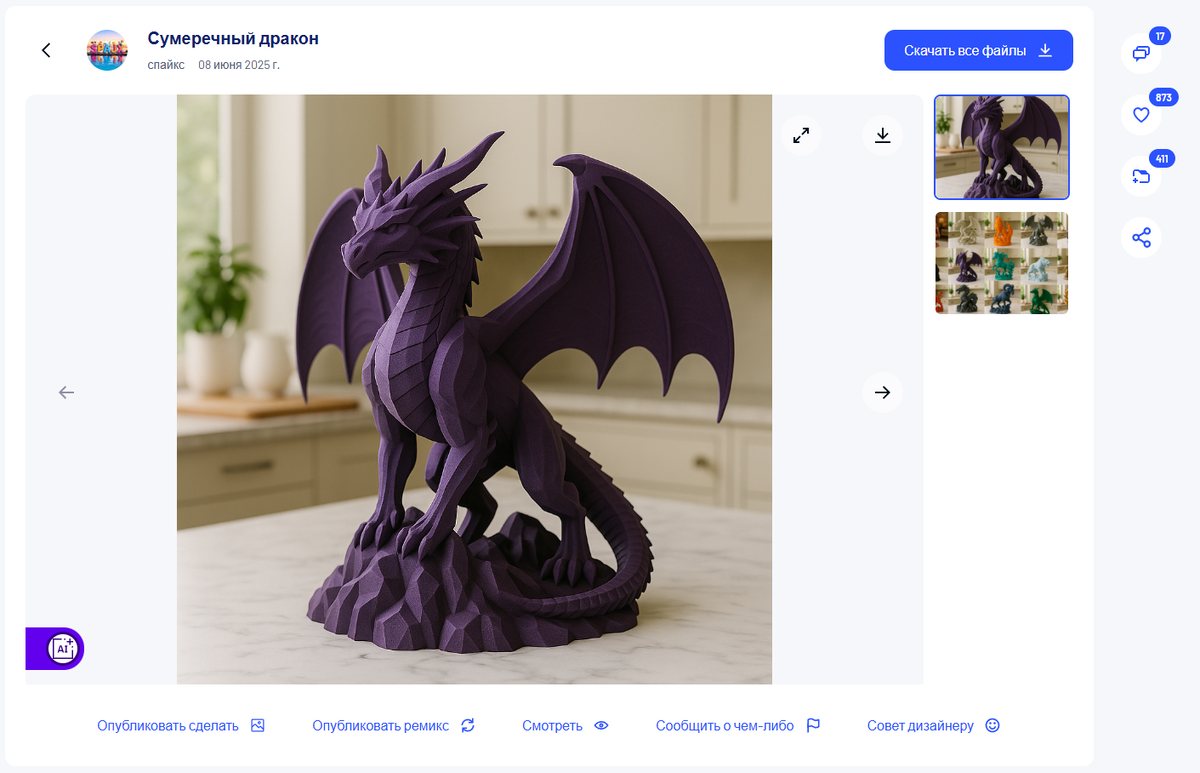Click the eye icon next to Смотреть
The width and height of the screenshot is (1200, 773).
coord(601,726)
